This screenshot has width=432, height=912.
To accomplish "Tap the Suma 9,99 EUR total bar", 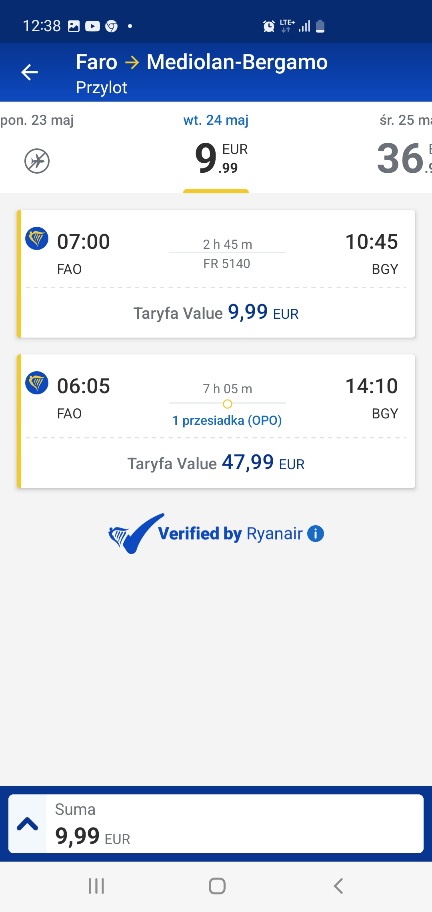I will click(216, 824).
